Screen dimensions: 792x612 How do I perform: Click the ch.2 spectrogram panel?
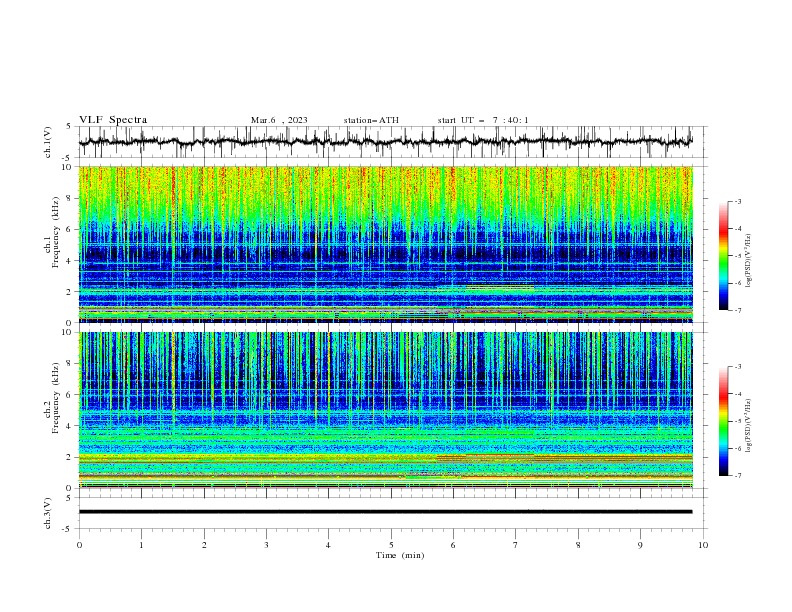pos(385,410)
